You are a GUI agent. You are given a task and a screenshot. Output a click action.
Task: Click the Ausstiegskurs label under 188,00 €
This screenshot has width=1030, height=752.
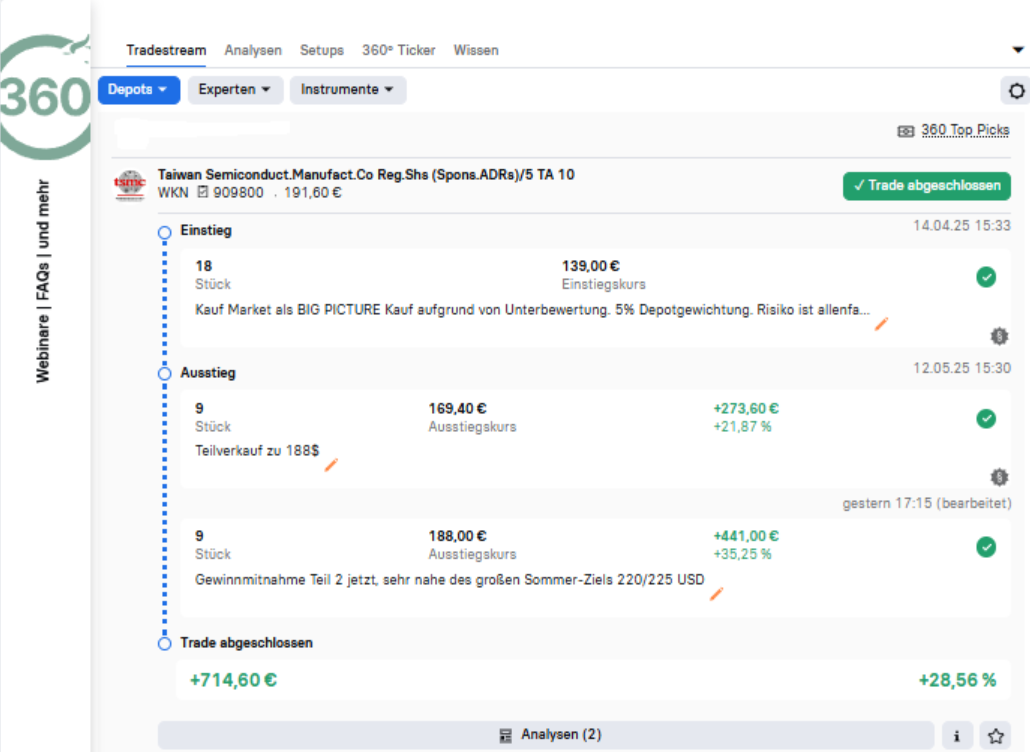(x=472, y=554)
